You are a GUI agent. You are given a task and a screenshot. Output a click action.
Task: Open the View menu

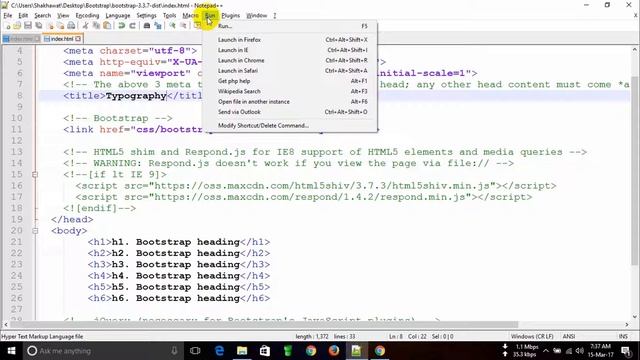[x=63, y=16]
